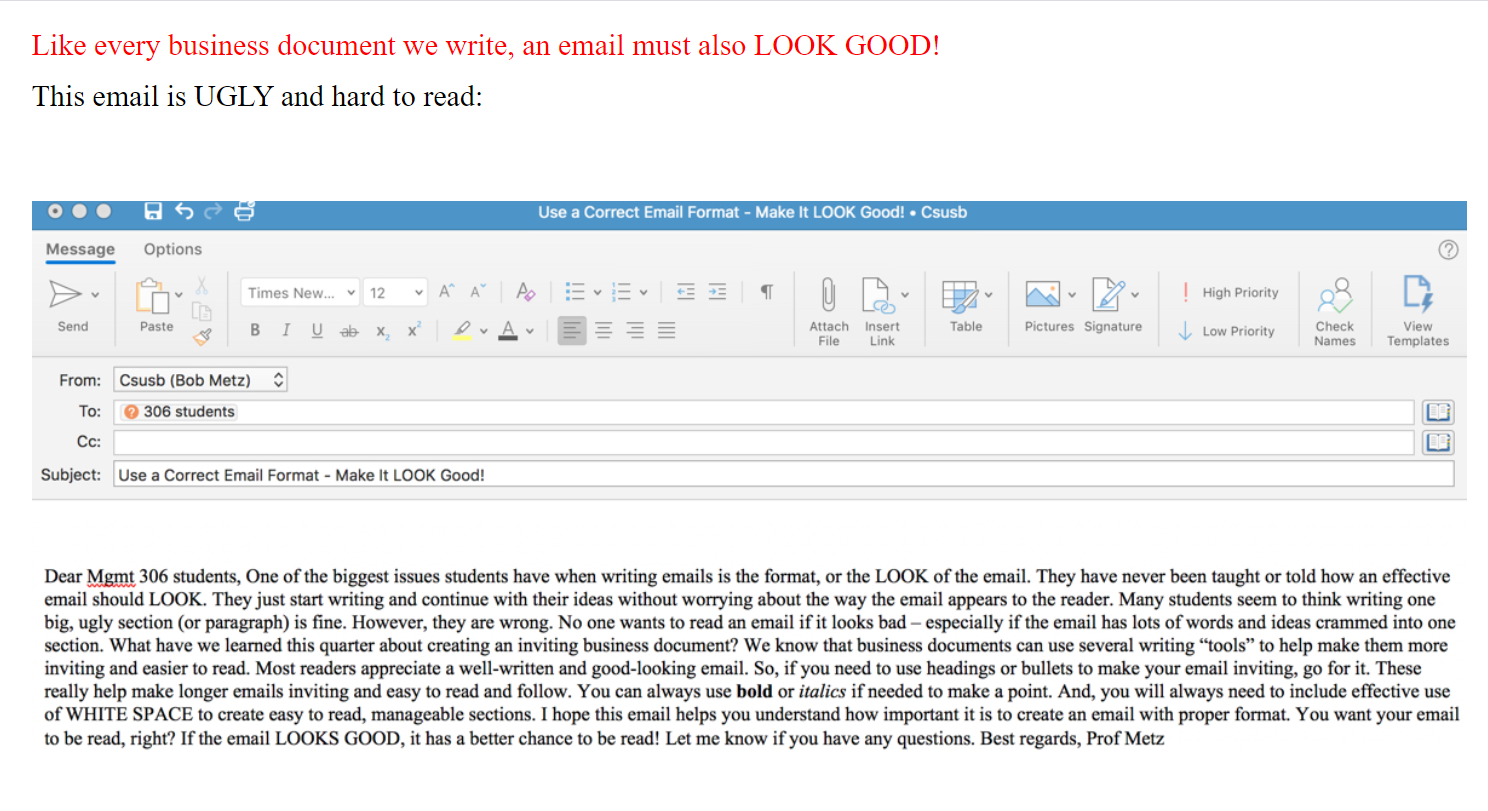Select Justify paragraph alignment

point(667,330)
